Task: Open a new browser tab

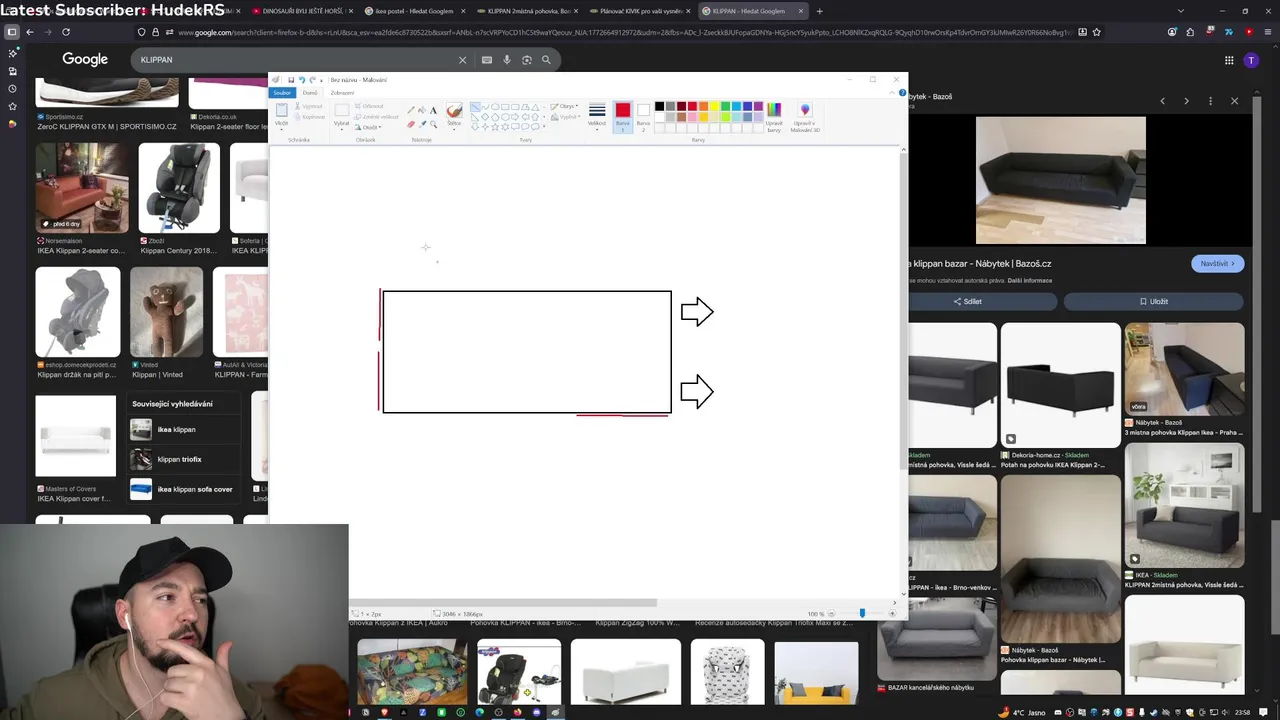Action: (820, 11)
